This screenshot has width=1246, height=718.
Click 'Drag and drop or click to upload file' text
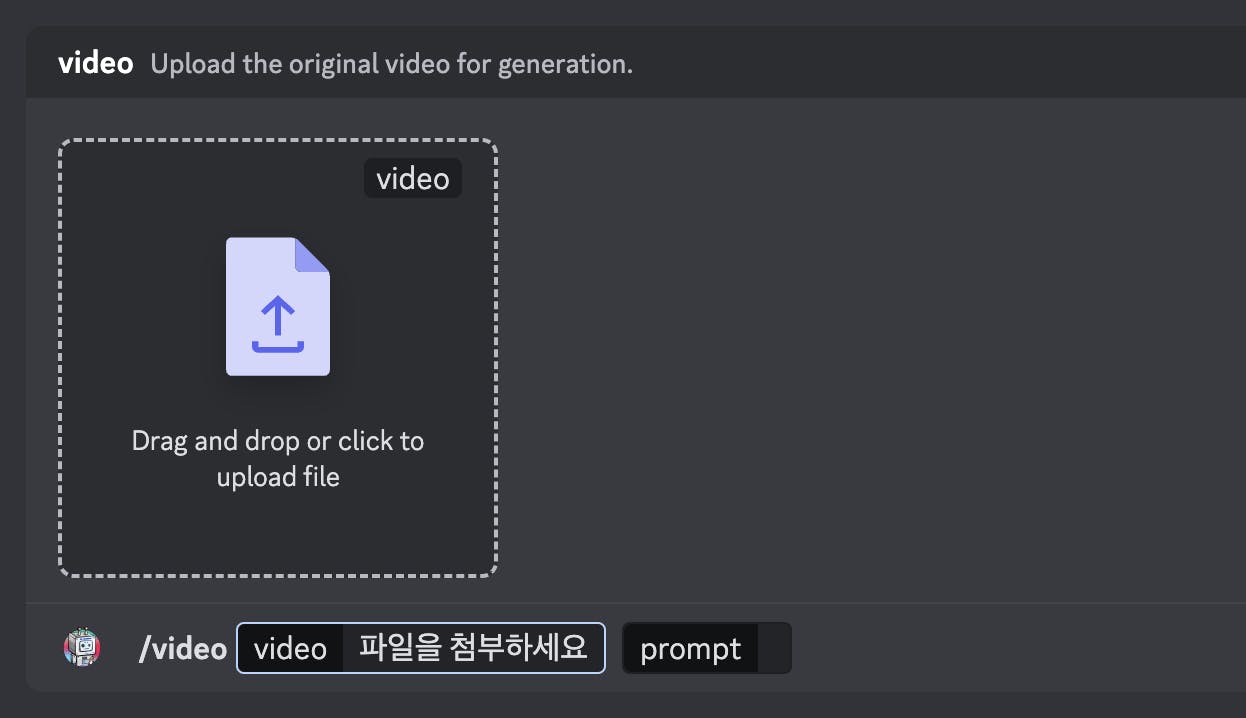(278, 459)
